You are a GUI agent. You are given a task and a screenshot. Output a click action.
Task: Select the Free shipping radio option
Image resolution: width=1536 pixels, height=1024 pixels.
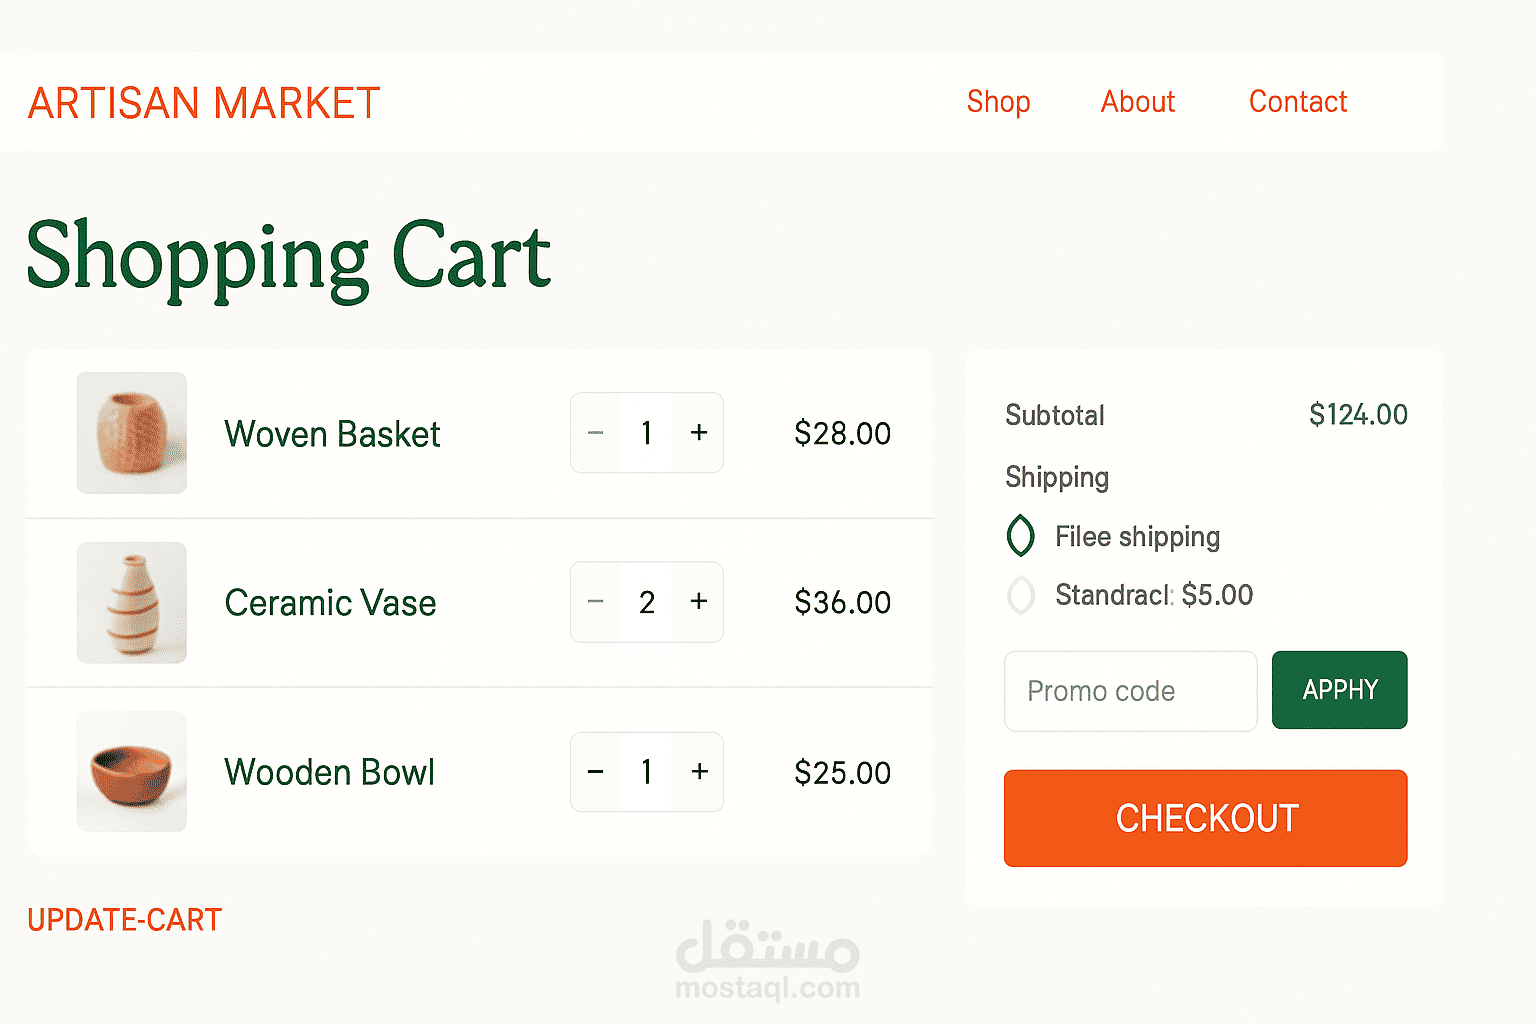pyautogui.click(x=1020, y=536)
